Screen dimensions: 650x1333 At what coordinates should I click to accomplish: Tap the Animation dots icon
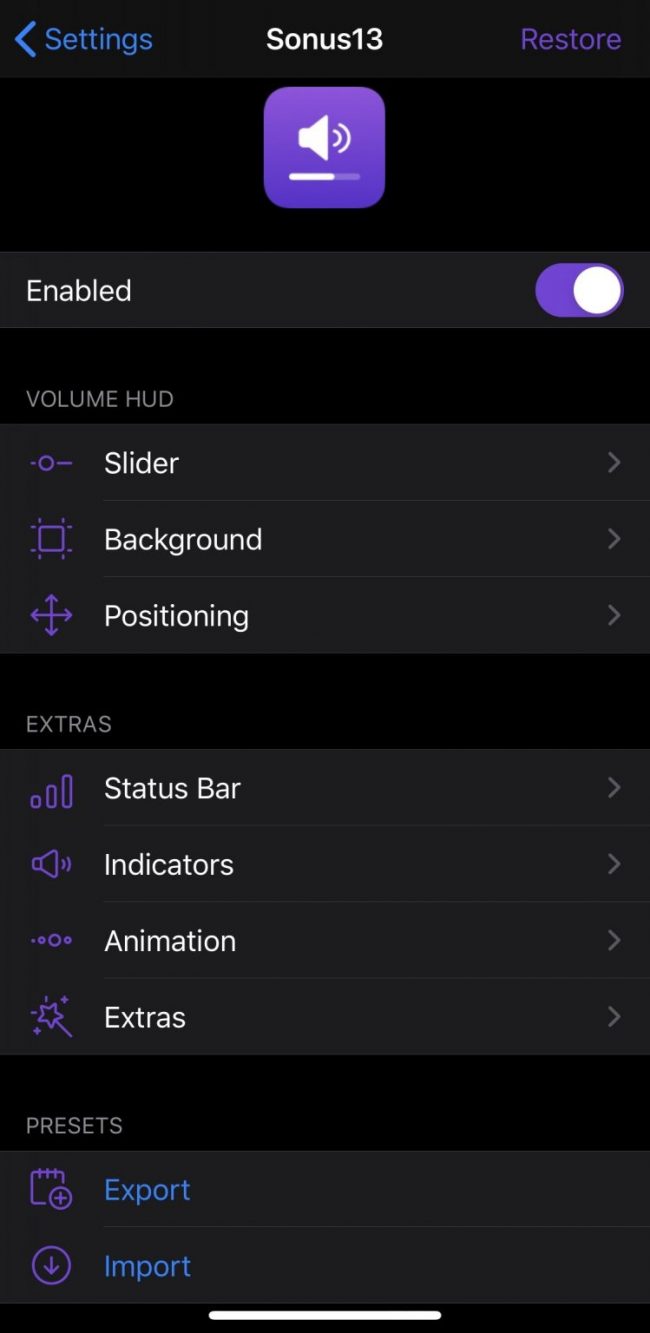(x=51, y=941)
